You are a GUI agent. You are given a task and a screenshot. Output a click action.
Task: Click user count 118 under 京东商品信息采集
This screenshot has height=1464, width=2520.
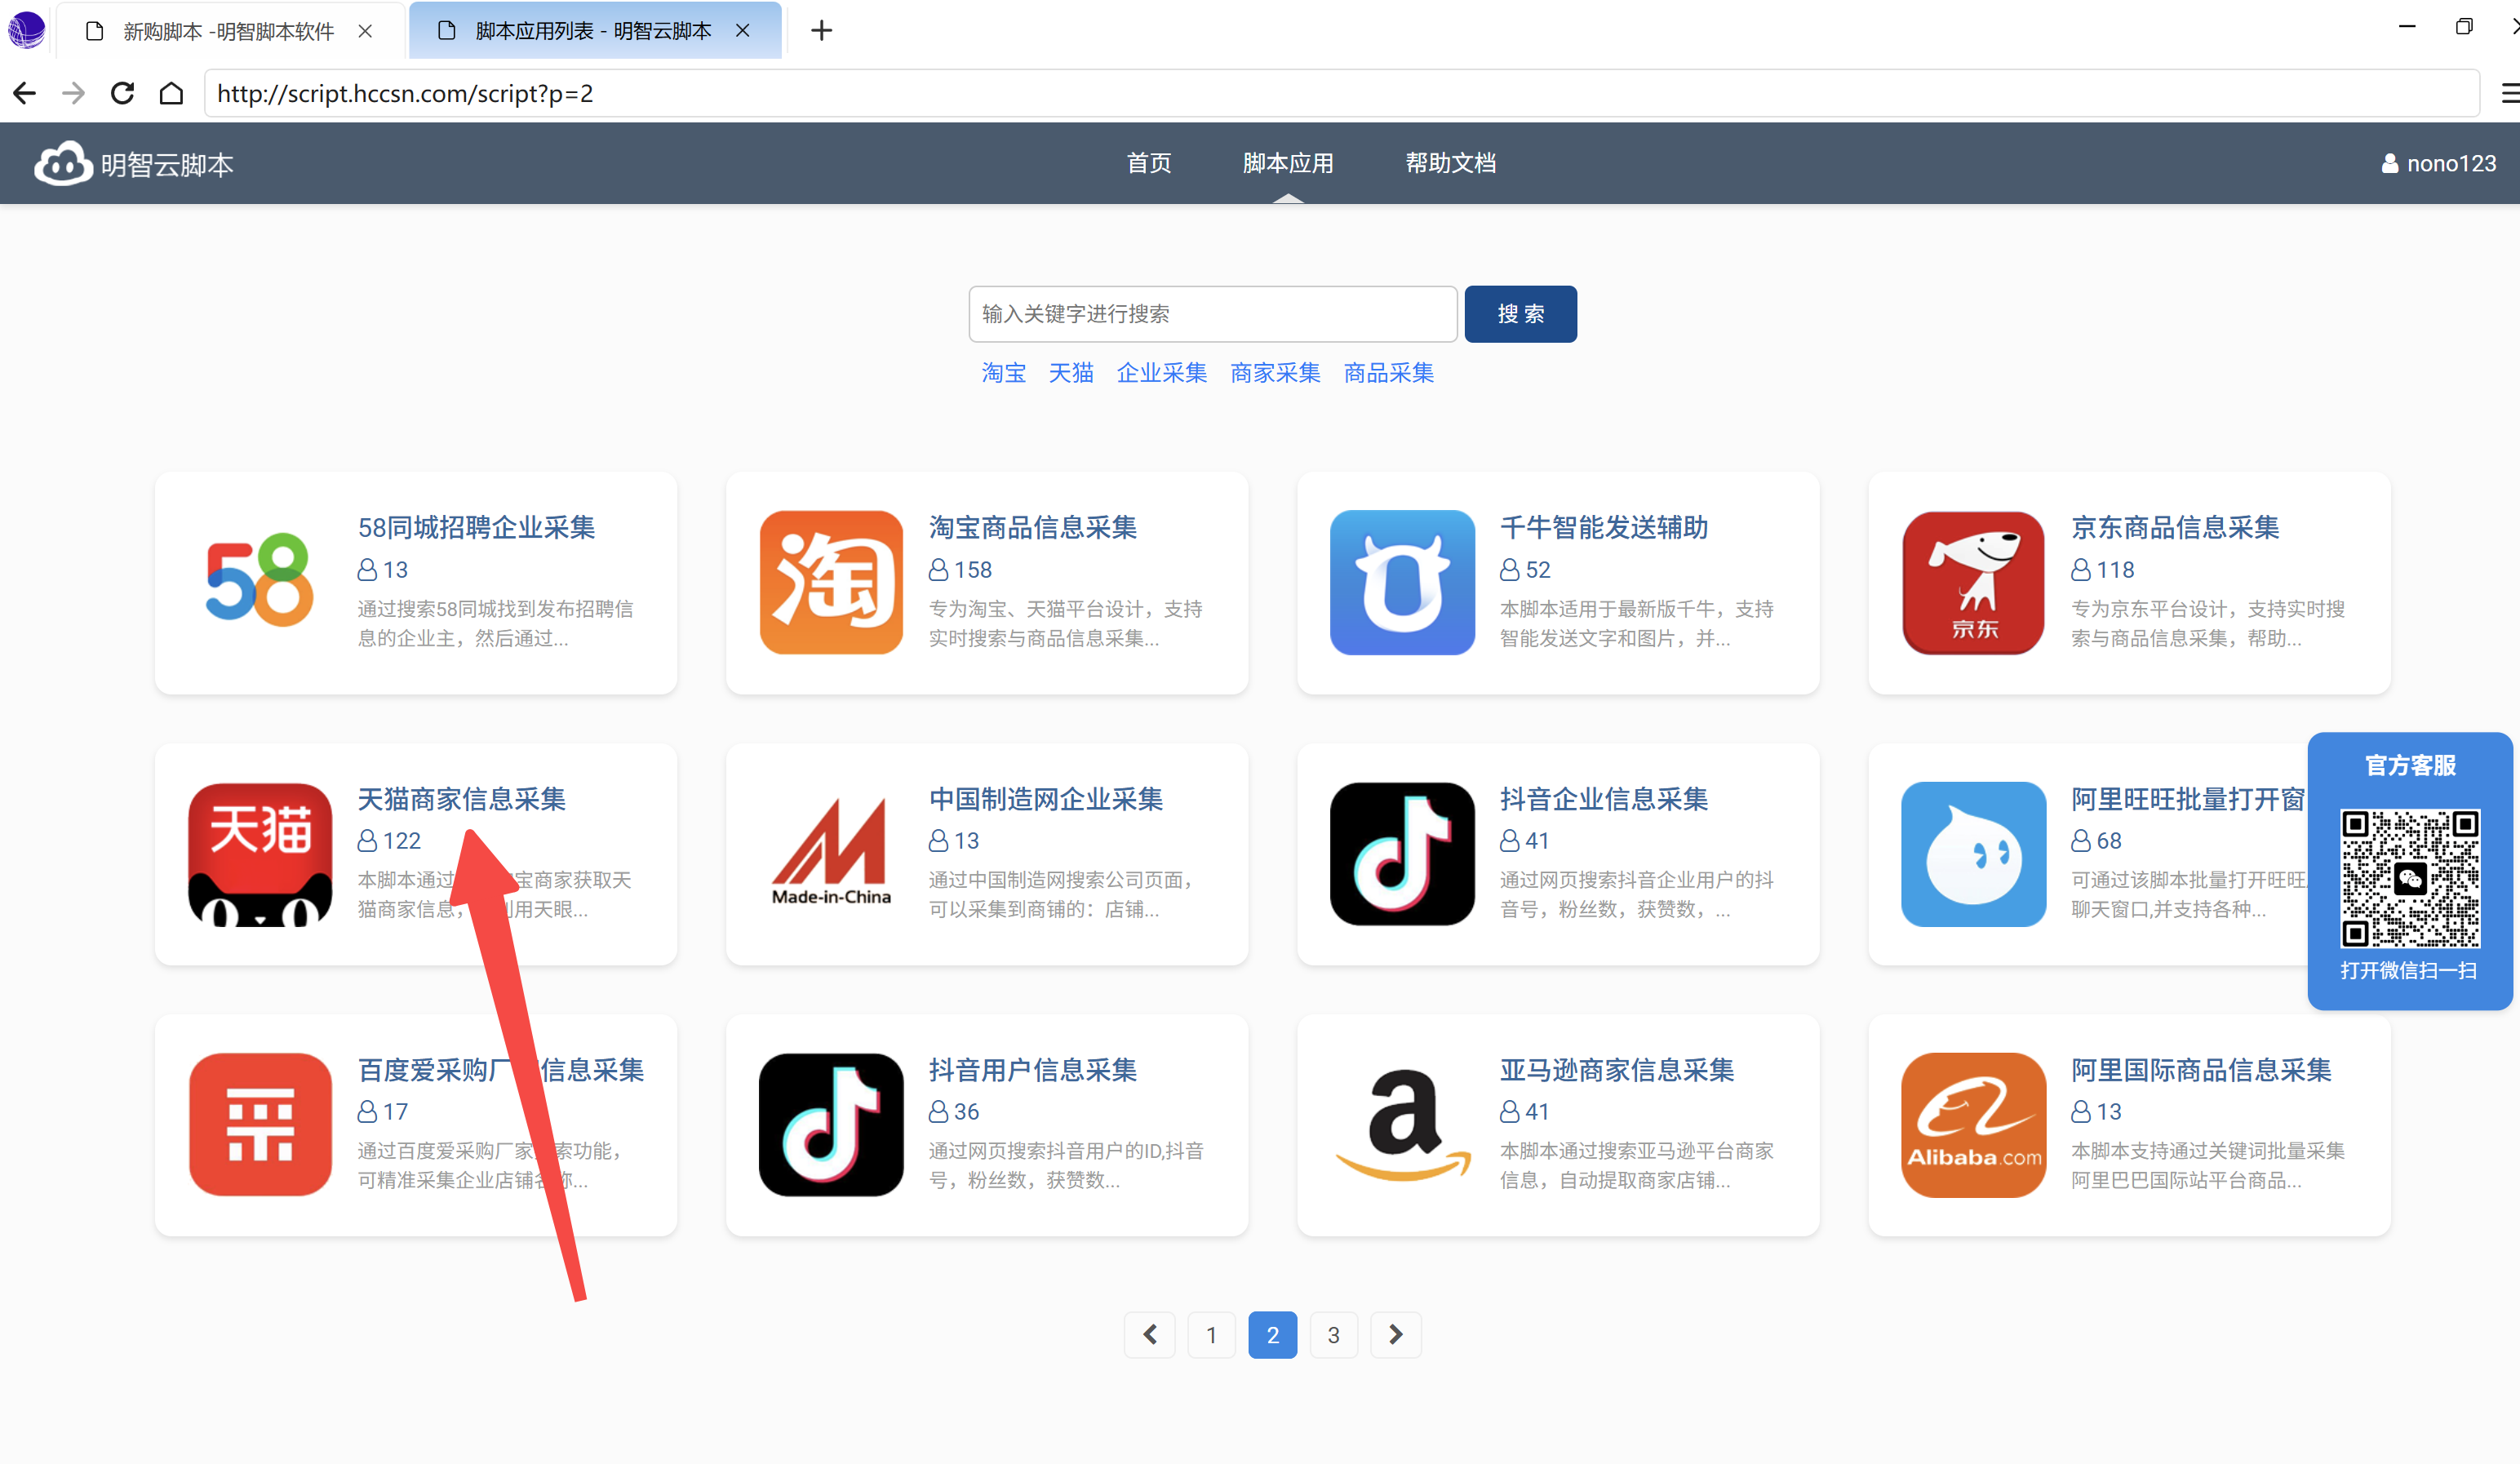tap(2102, 569)
